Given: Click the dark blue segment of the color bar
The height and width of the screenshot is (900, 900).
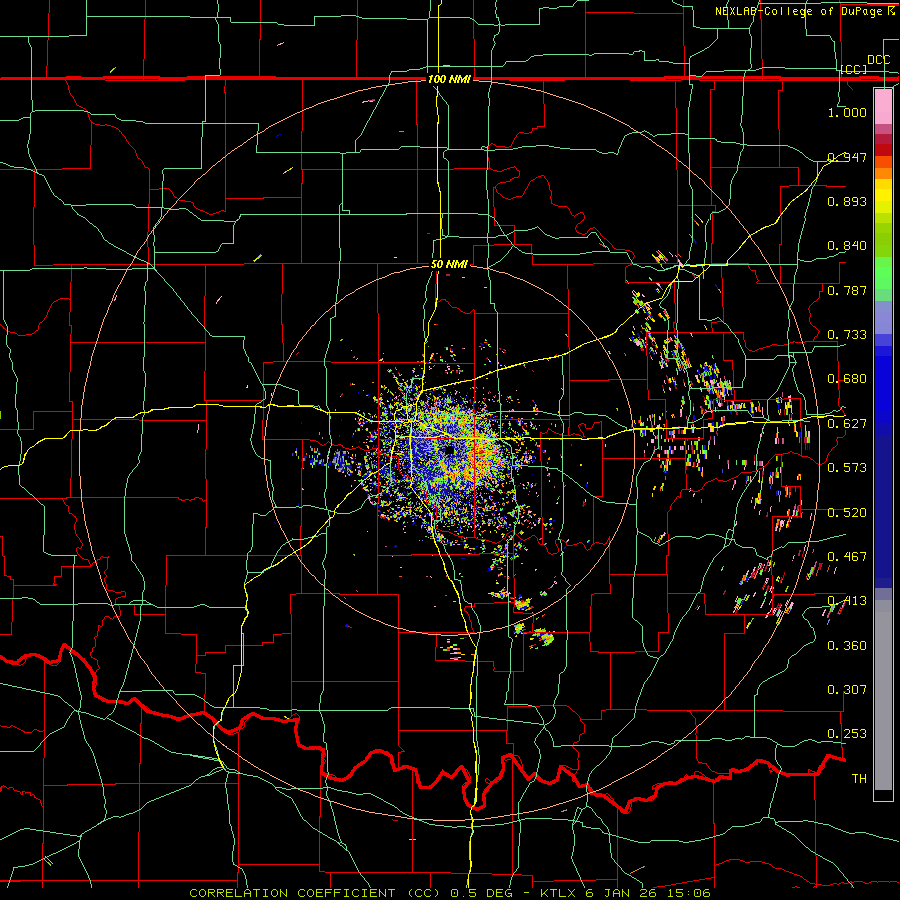Looking at the screenshot, I should point(883,511).
